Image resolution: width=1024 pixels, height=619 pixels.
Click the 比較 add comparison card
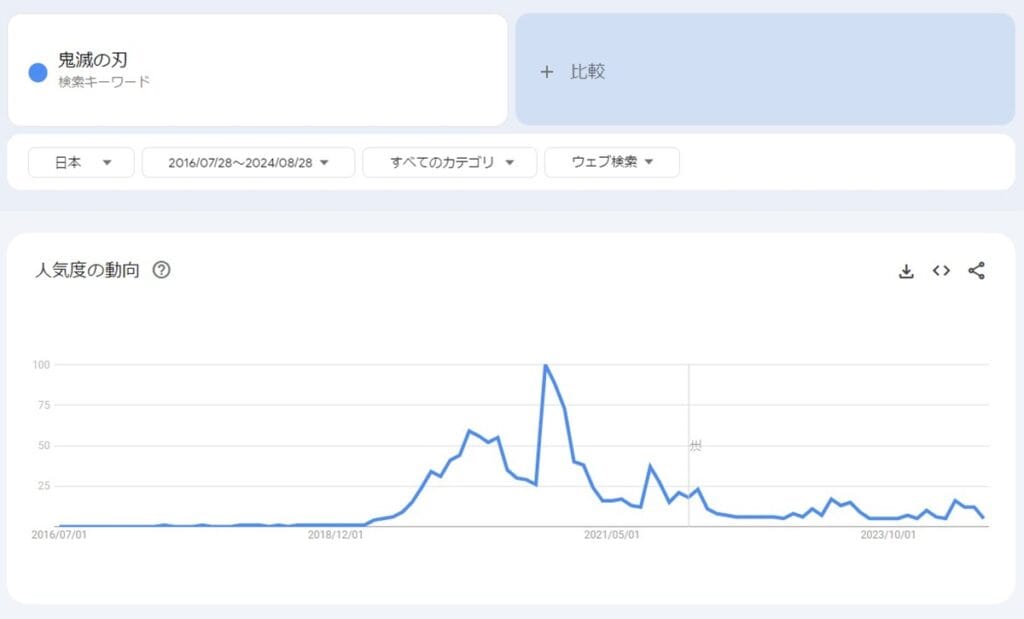coord(765,69)
